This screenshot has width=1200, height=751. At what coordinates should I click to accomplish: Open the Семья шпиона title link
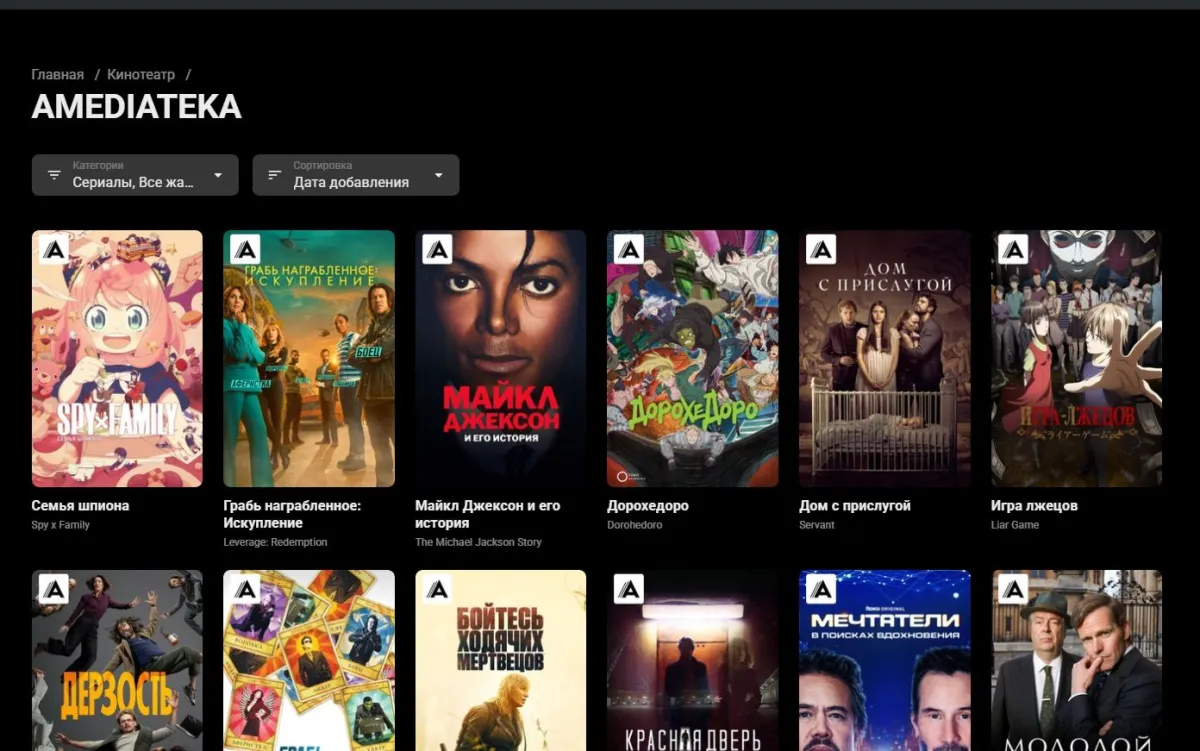point(80,506)
